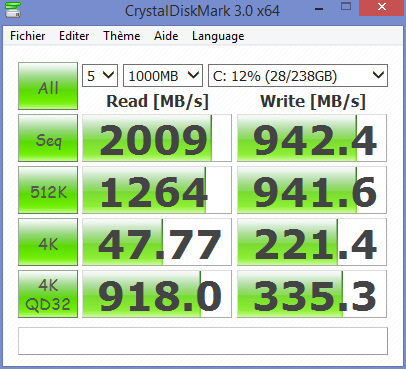This screenshot has height=369, width=406.
Task: Start the 4K benchmark test
Action: click(x=48, y=242)
